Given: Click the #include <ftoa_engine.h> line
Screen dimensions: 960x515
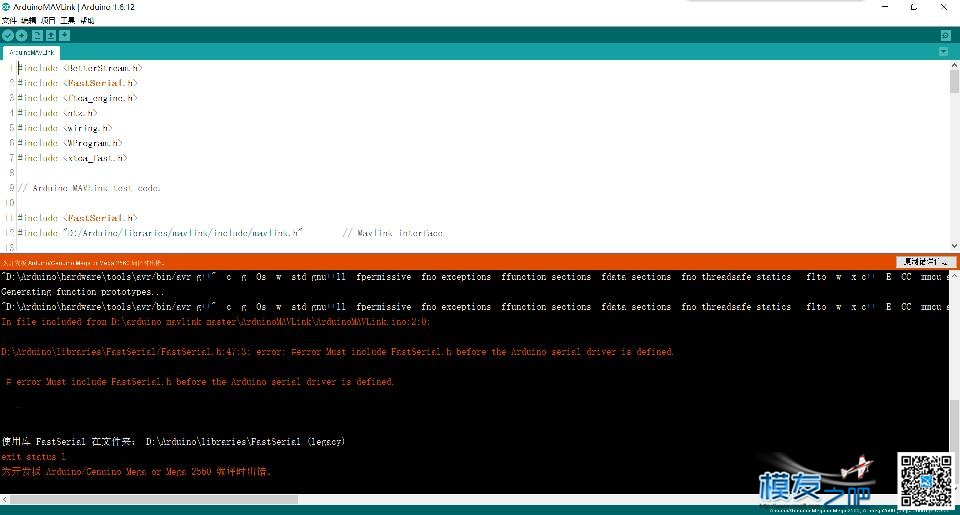Looking at the screenshot, I should [x=77, y=98].
